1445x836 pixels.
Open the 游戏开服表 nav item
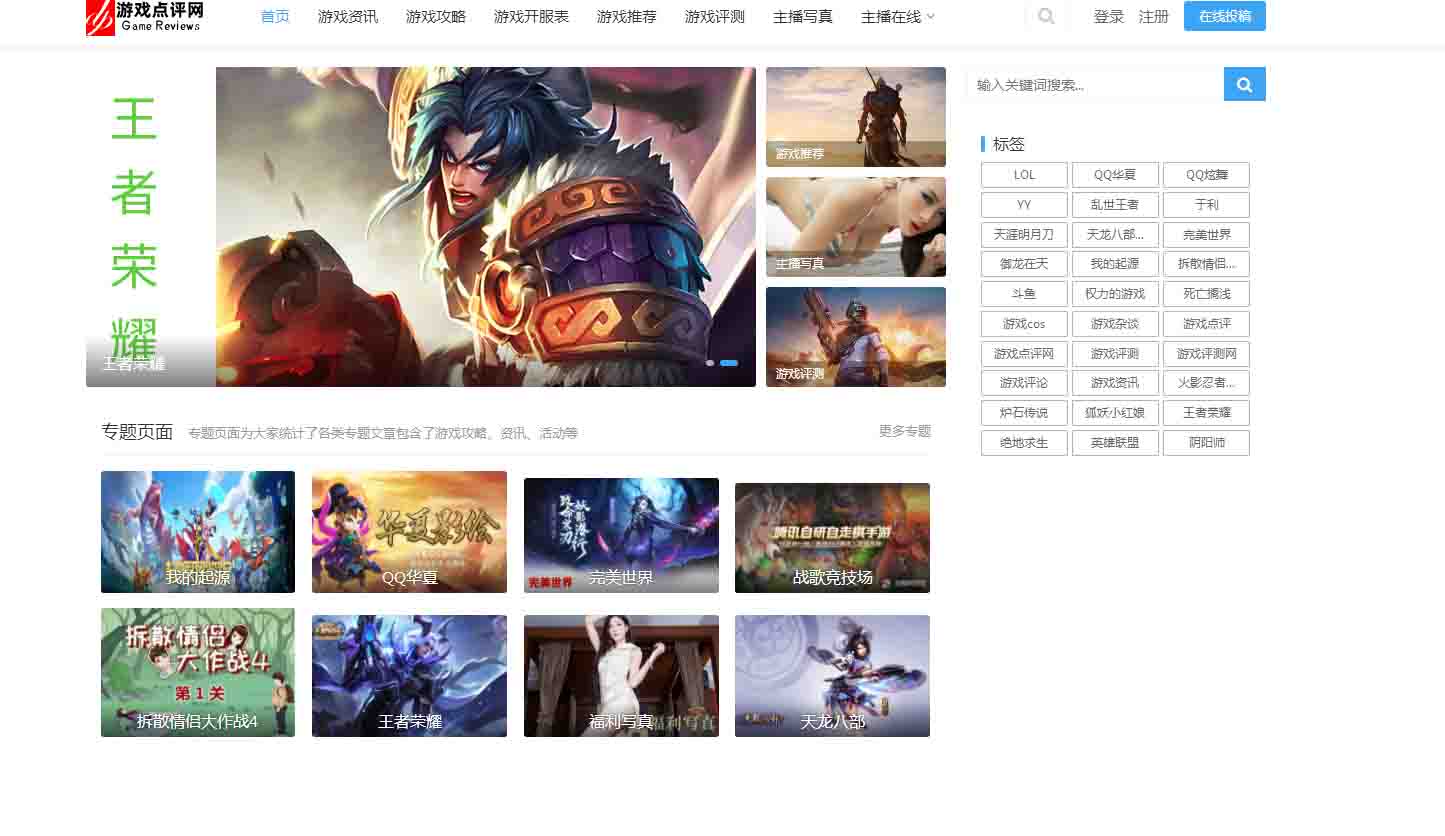point(531,16)
